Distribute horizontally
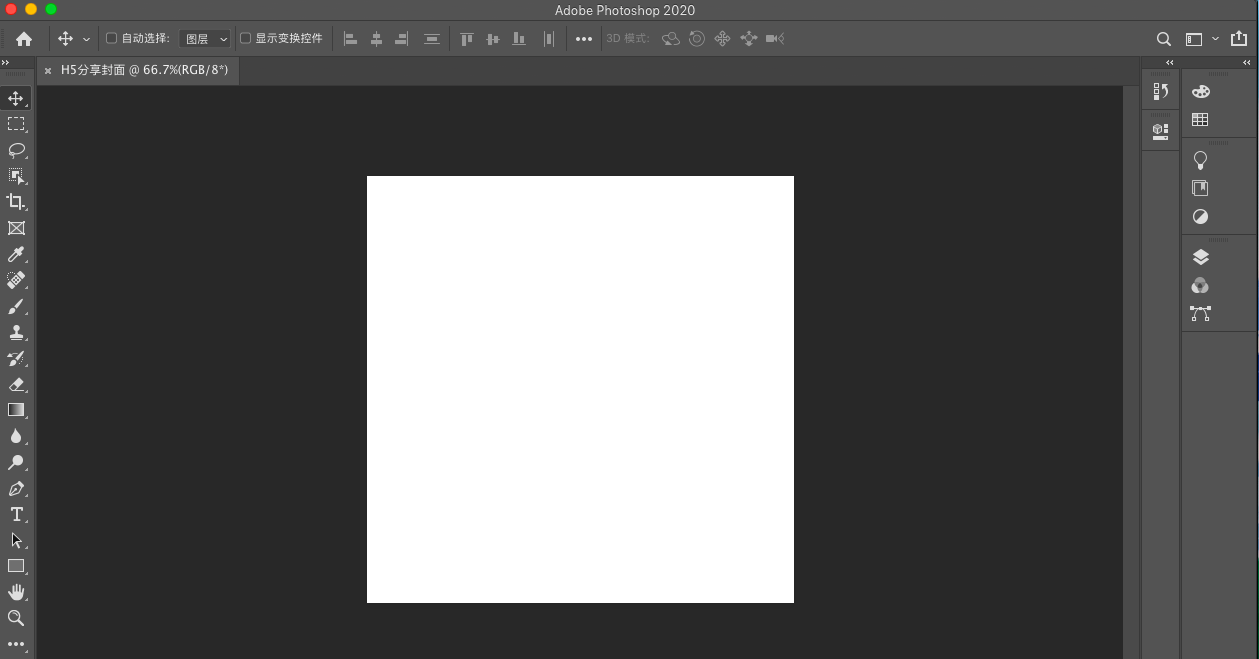Viewport: 1259px width, 659px height. 548,39
